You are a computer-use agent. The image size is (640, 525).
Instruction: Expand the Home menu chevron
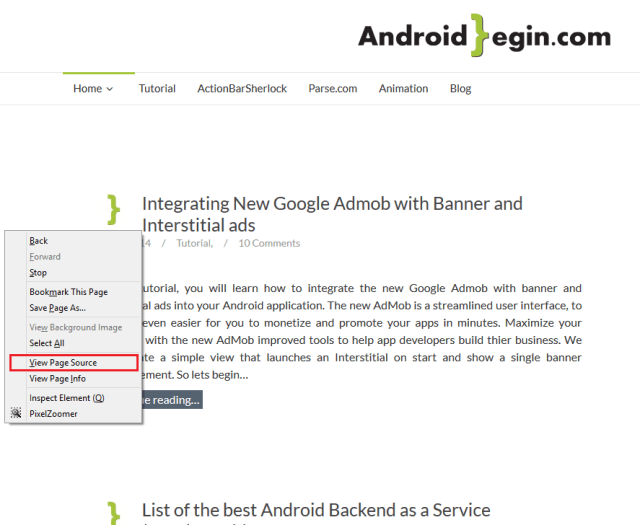tap(109, 89)
